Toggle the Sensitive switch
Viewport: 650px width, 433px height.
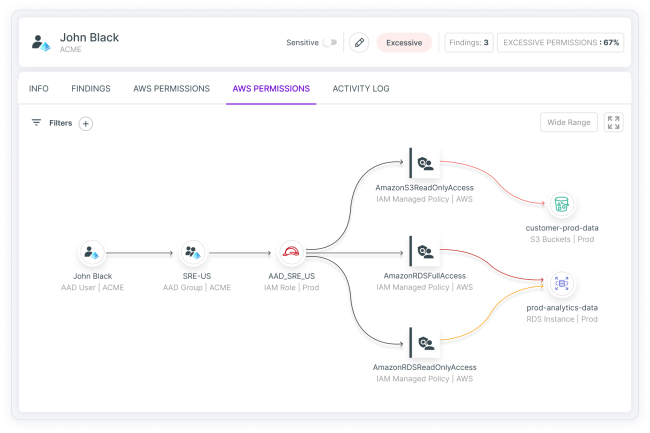329,43
